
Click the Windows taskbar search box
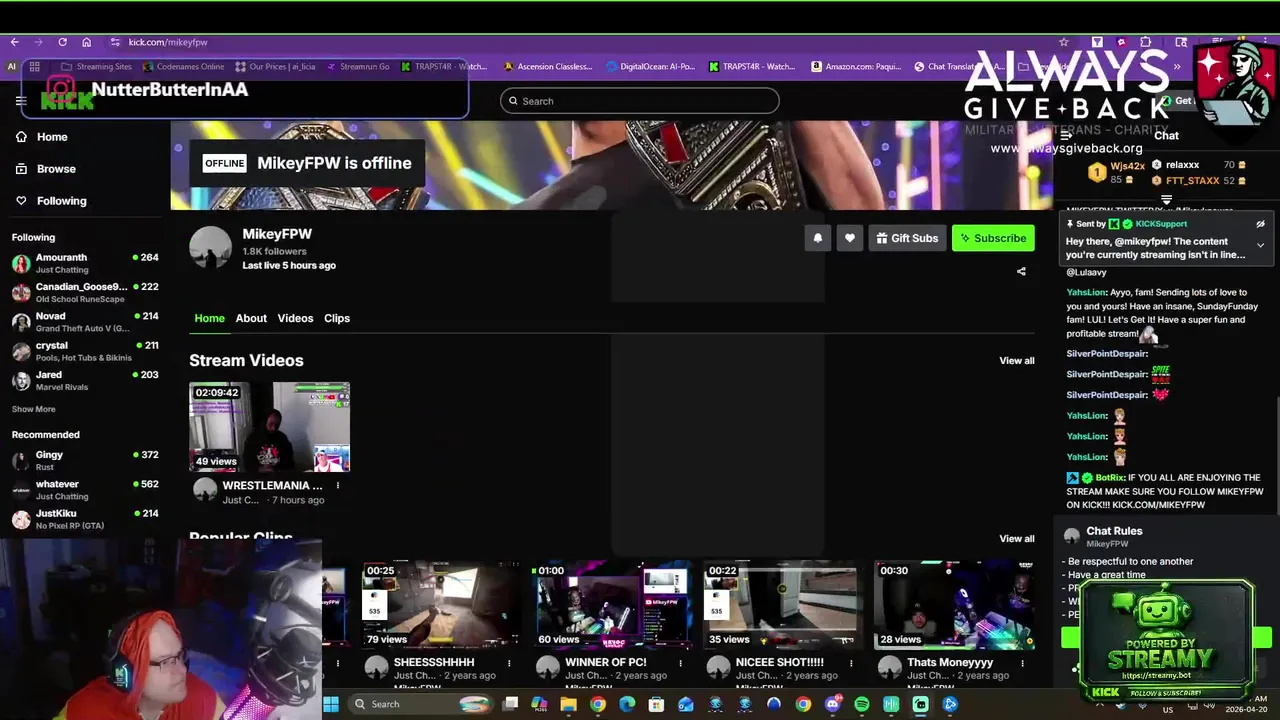click(420, 704)
